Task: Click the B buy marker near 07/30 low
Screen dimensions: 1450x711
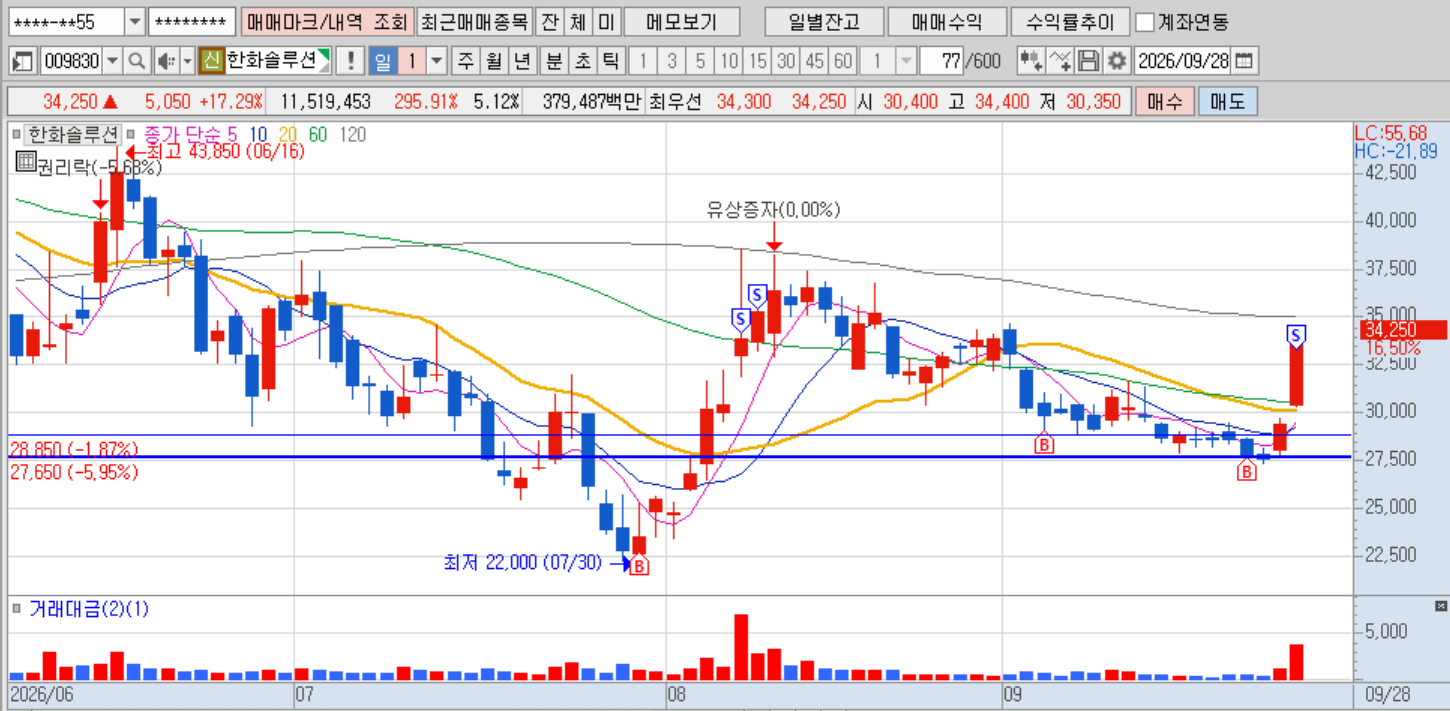Action: [640, 566]
